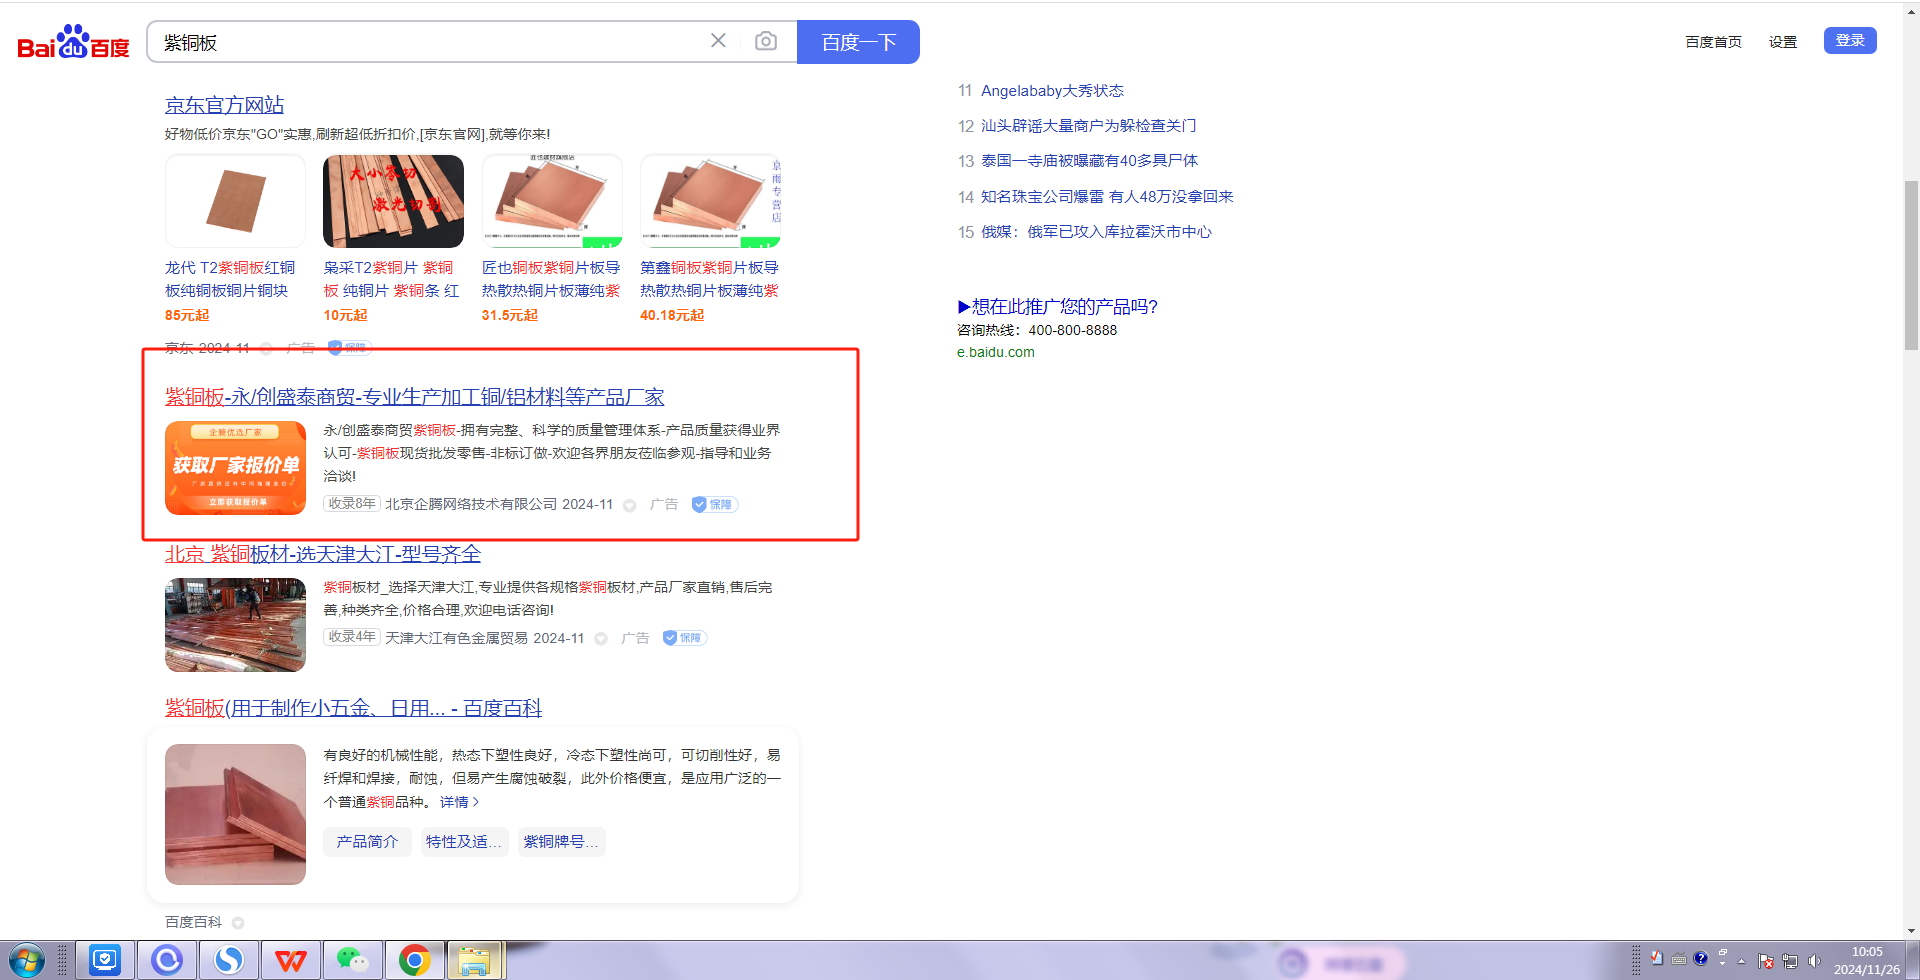This screenshot has width=1920, height=980.
Task: Launch WPS Office from the taskbar
Action: pyautogui.click(x=291, y=961)
